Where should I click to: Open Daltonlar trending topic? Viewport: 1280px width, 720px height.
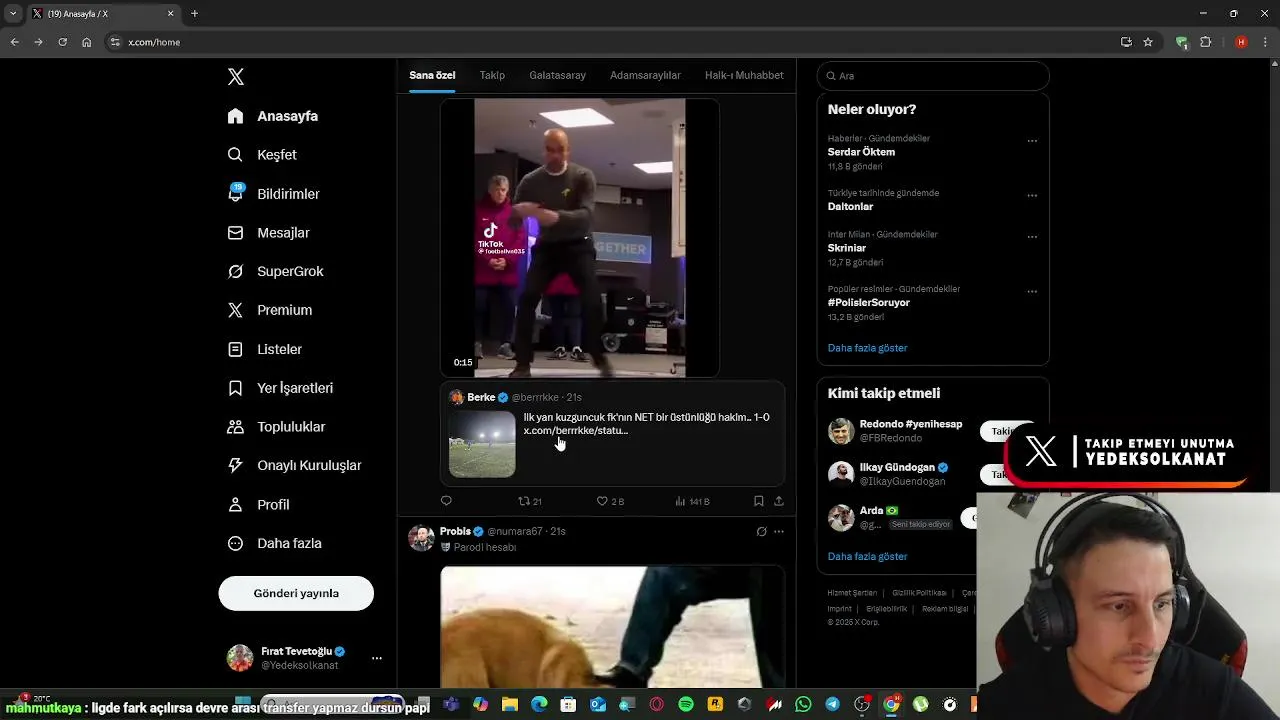(x=850, y=206)
